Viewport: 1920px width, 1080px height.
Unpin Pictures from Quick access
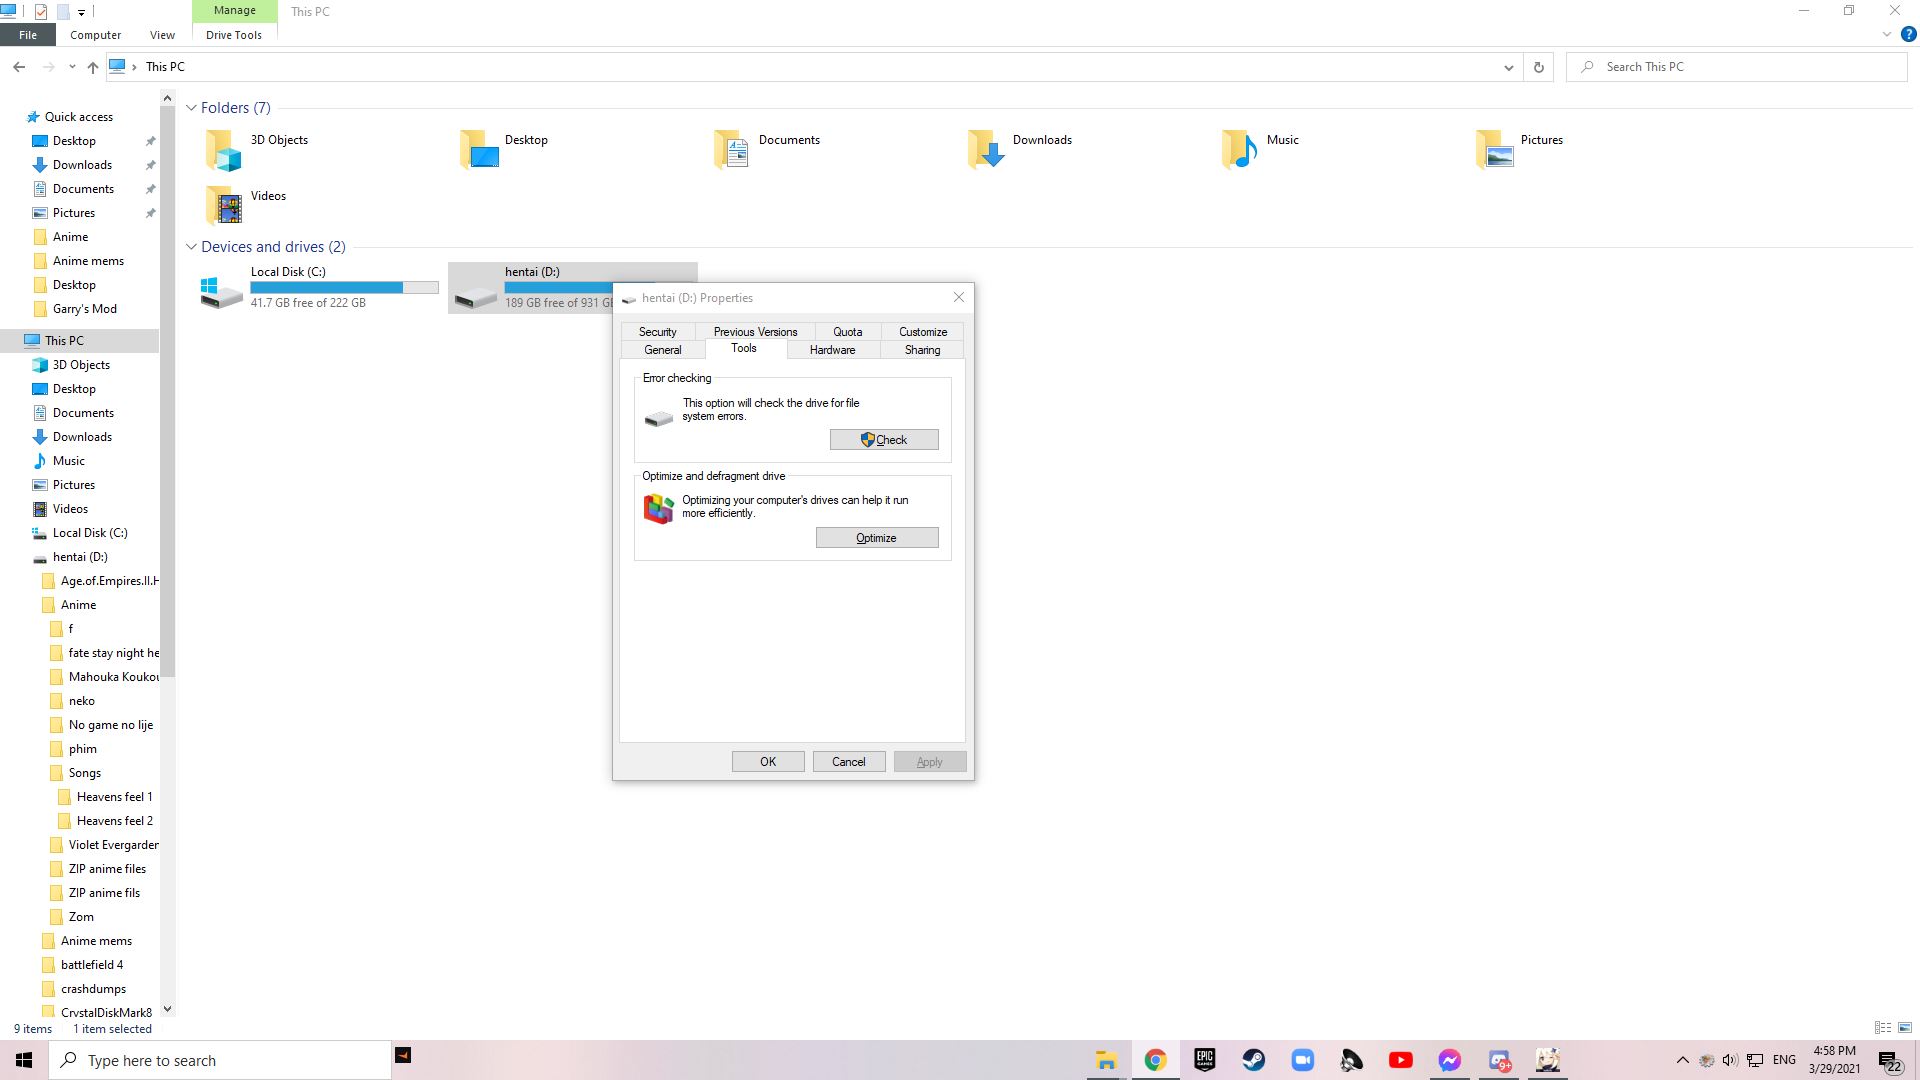[x=151, y=213]
